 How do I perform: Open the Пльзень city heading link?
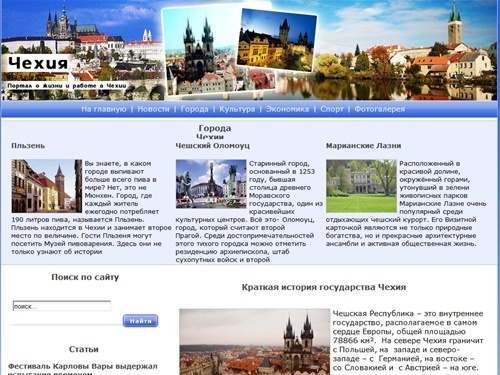[28, 146]
